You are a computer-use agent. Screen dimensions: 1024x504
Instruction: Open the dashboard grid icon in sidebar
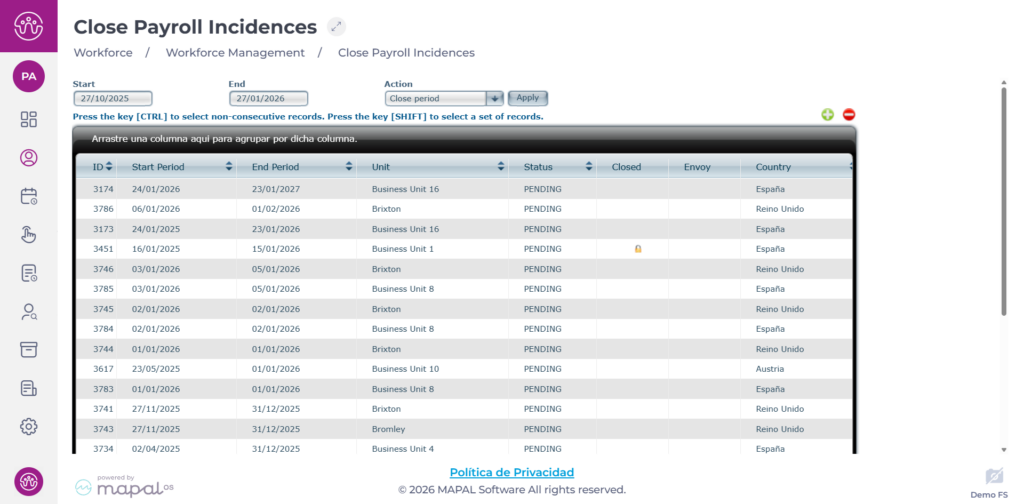point(29,120)
